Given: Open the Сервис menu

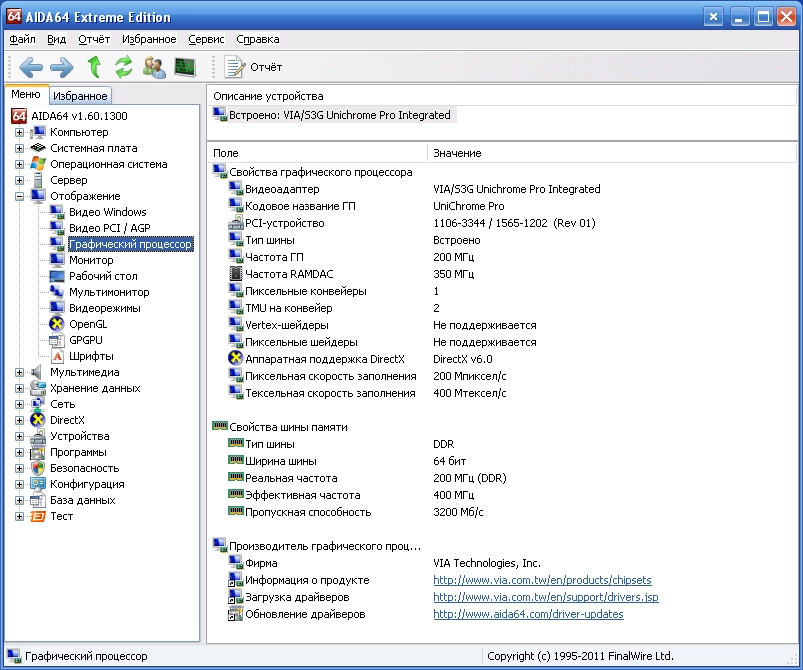Looking at the screenshot, I should [x=206, y=39].
